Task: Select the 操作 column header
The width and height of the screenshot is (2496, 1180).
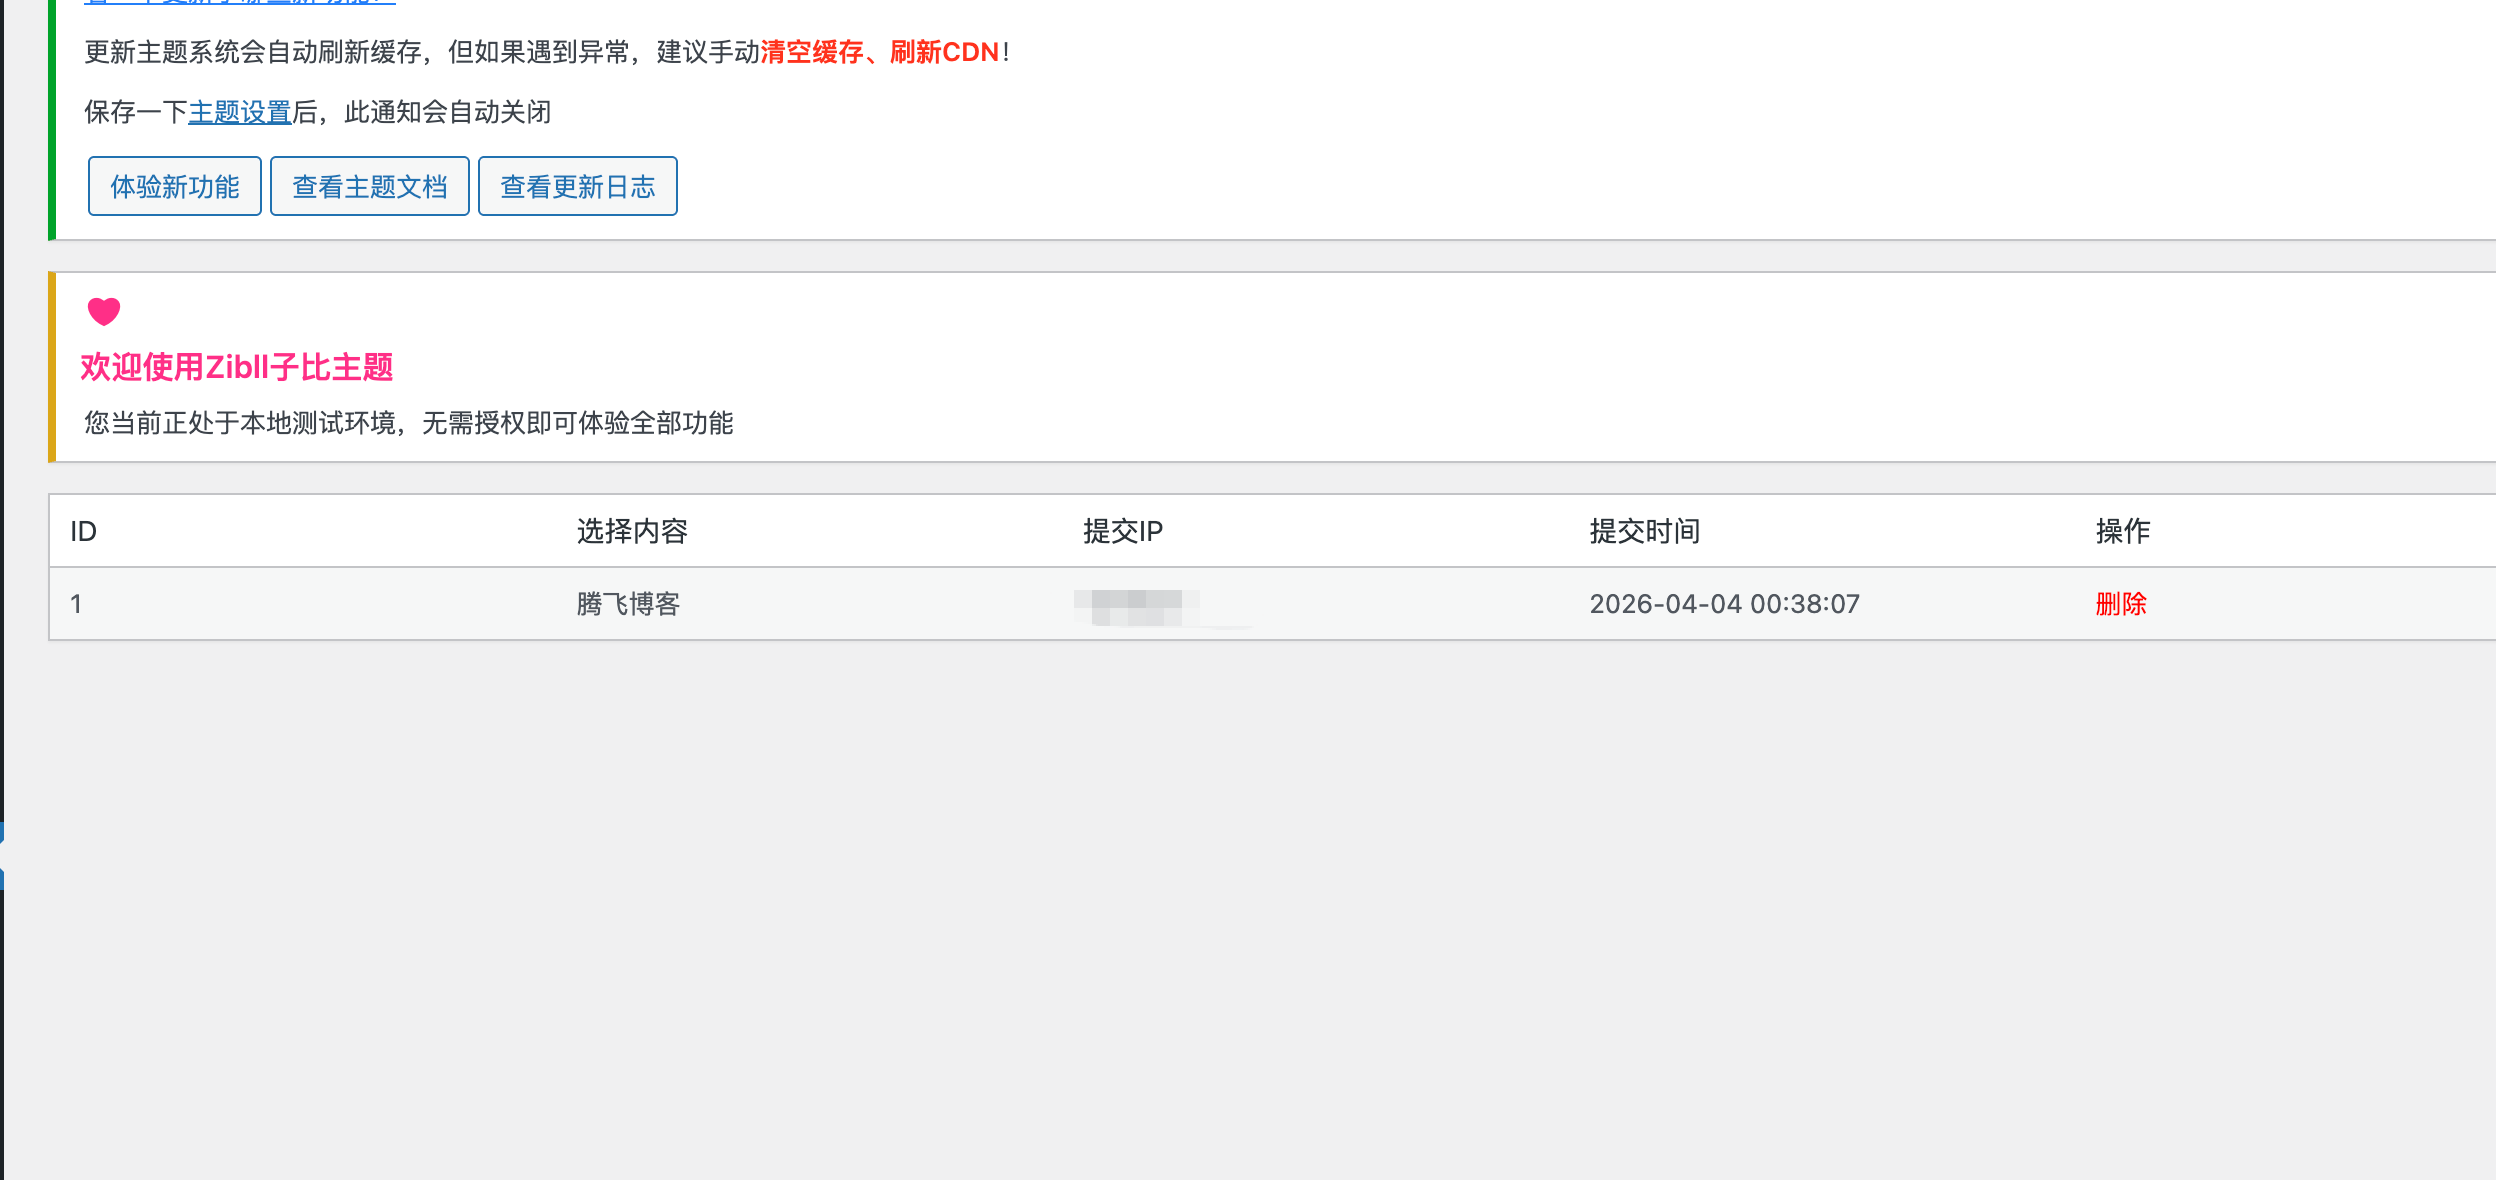Action: tap(2125, 531)
